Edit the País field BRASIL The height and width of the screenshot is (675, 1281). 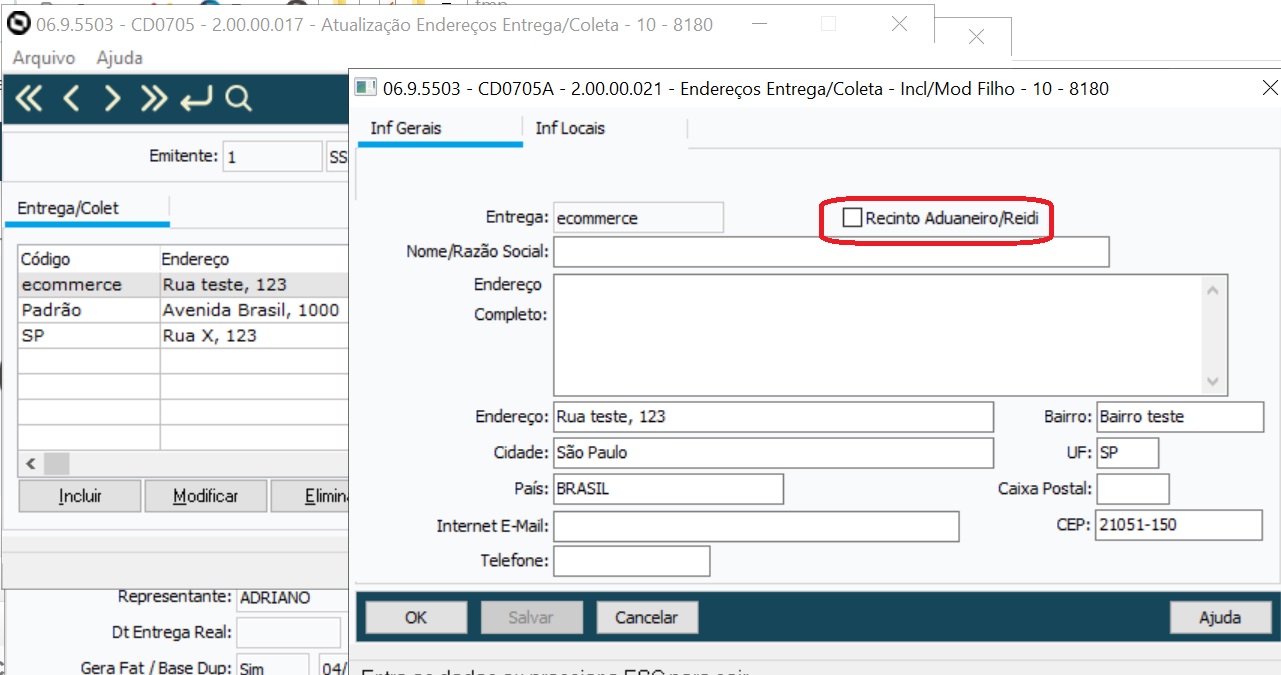pos(668,489)
